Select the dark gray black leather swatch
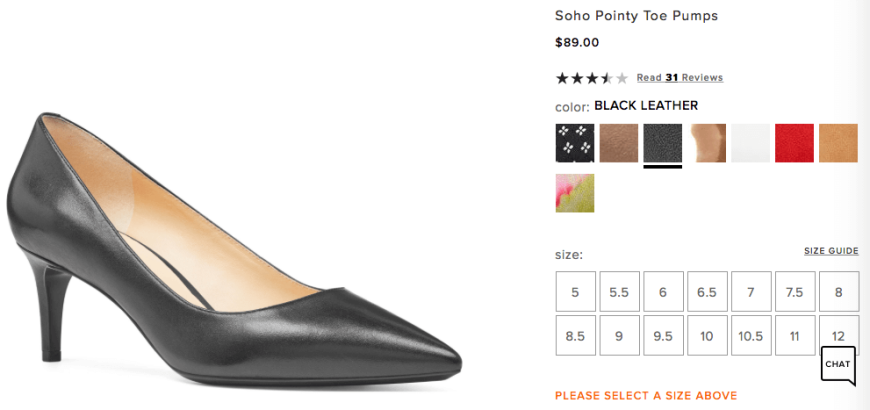Viewport: 870px width, 410px height. 662,143
